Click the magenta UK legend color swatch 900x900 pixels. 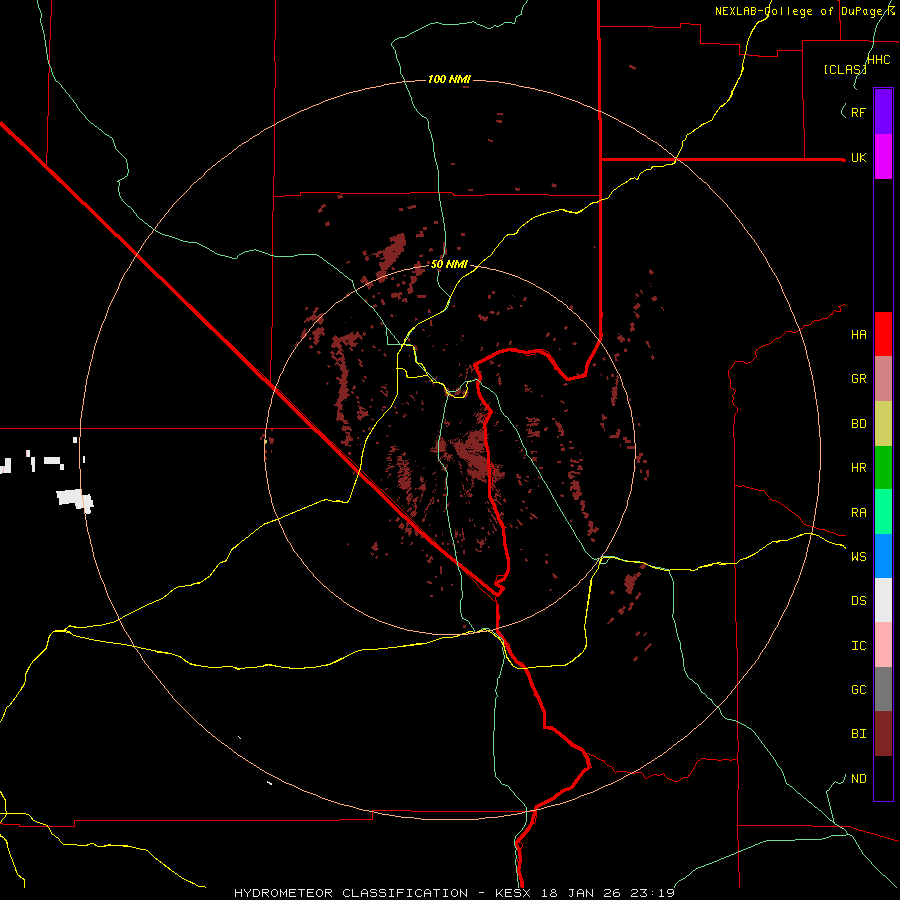pyautogui.click(x=883, y=157)
